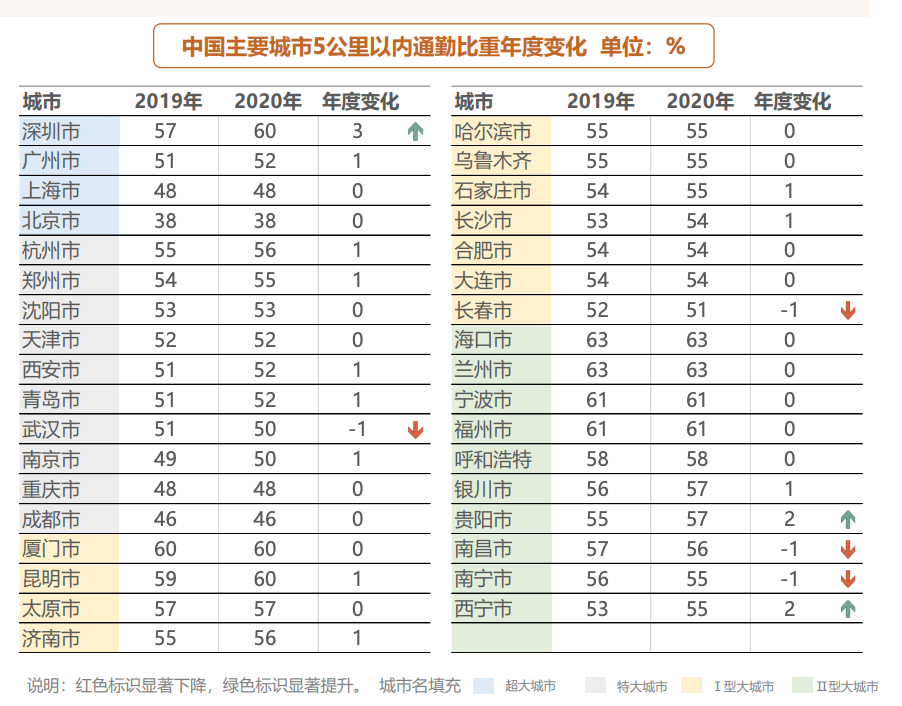Select the 成都市 city cell
The width and height of the screenshot is (902, 706).
69,519
